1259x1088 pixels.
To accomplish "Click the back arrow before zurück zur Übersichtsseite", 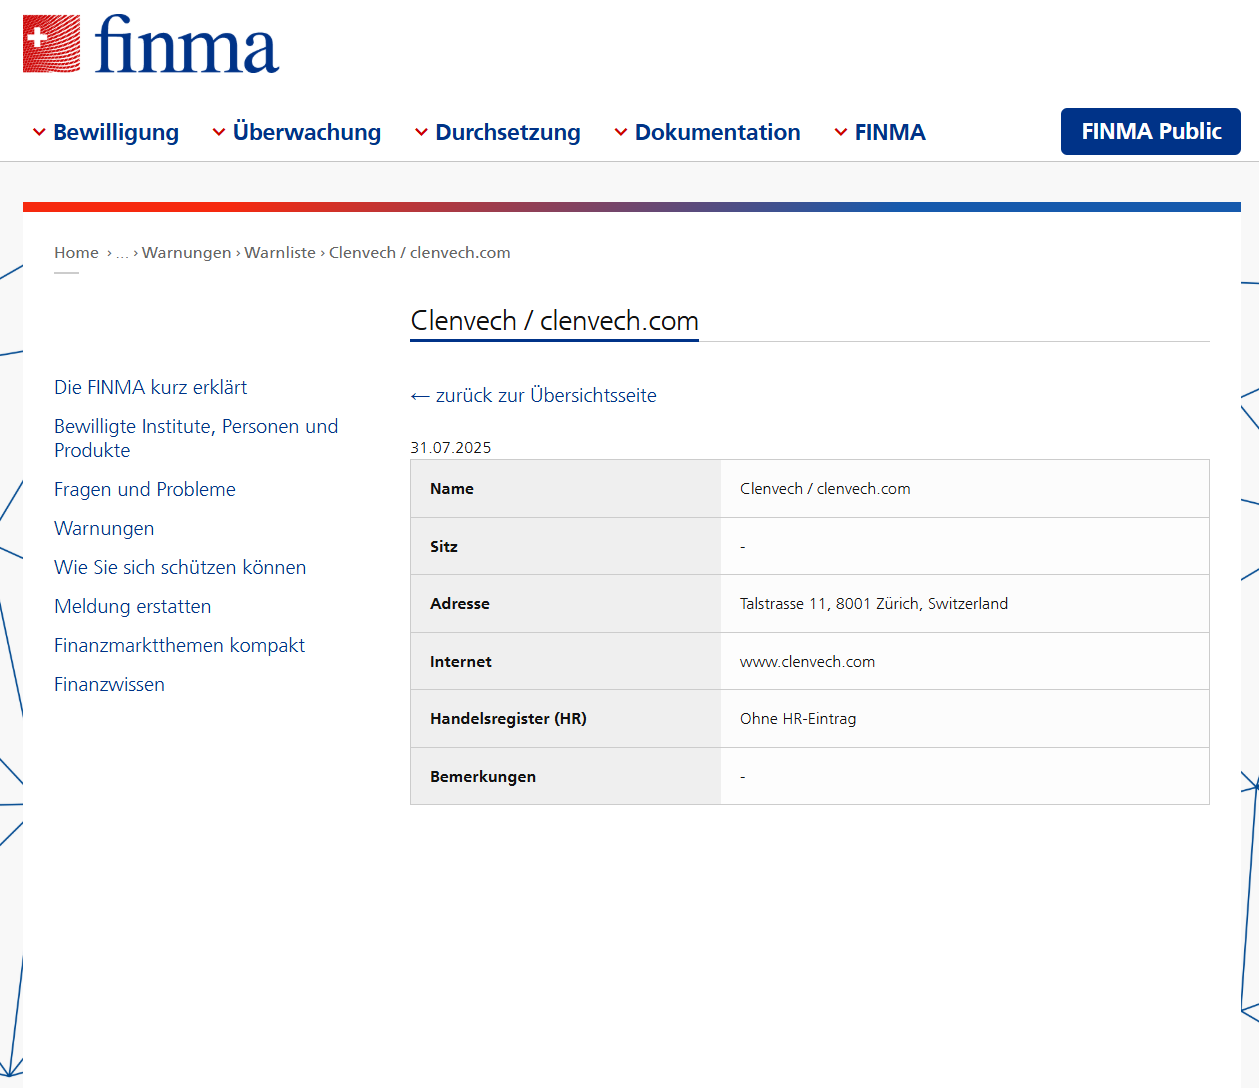I will pyautogui.click(x=420, y=397).
